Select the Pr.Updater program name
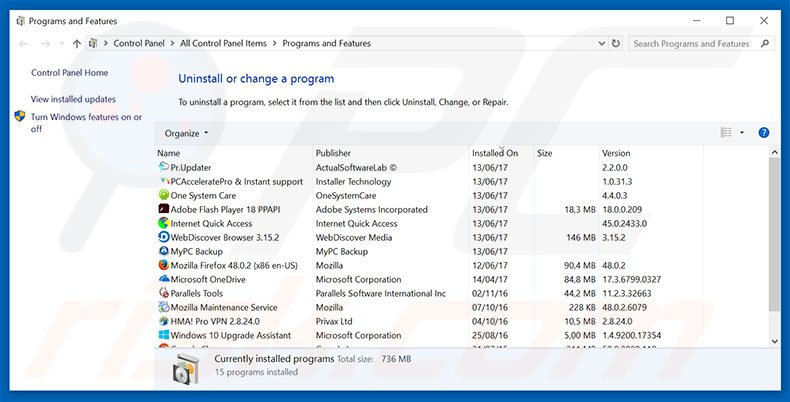The image size is (790, 402). point(191,167)
